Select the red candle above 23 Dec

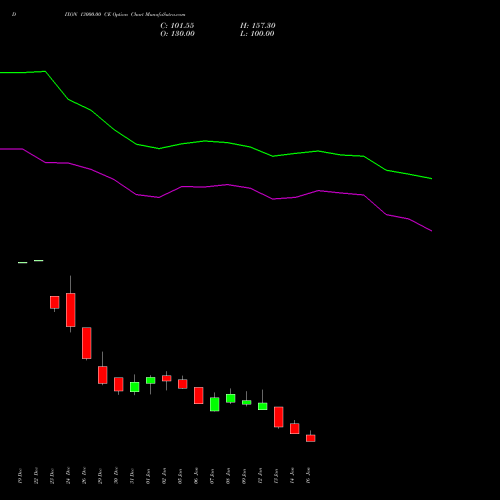[x=55, y=302]
